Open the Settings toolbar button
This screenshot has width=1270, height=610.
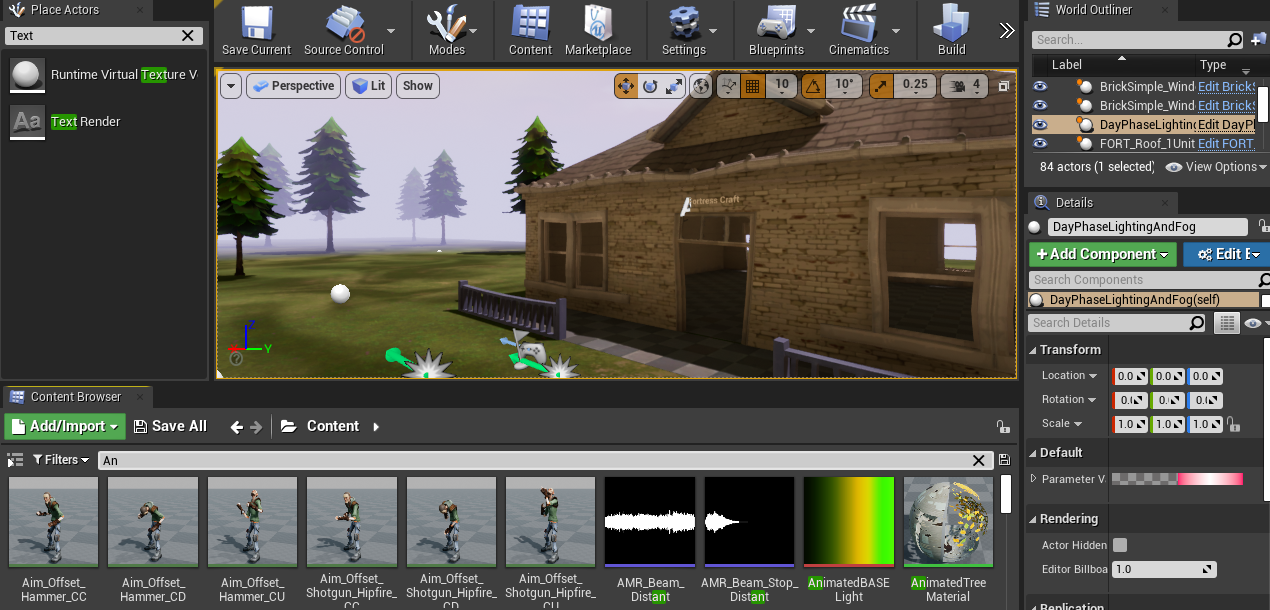[x=683, y=31]
